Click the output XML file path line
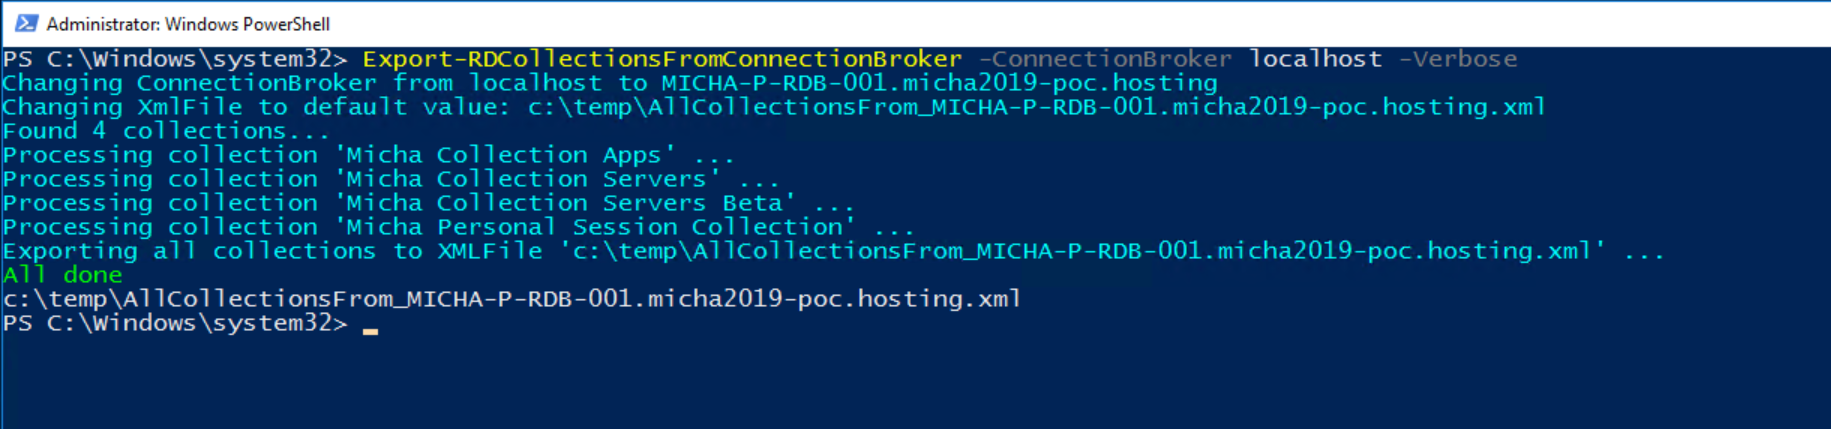Image resolution: width=1831 pixels, height=429 pixels. [512, 299]
